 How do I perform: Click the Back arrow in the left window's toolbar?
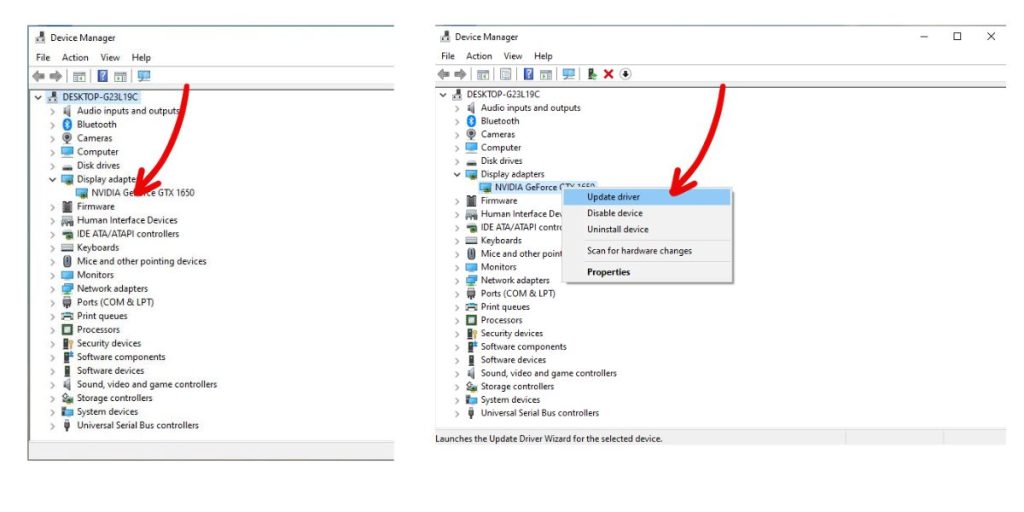coord(39,76)
